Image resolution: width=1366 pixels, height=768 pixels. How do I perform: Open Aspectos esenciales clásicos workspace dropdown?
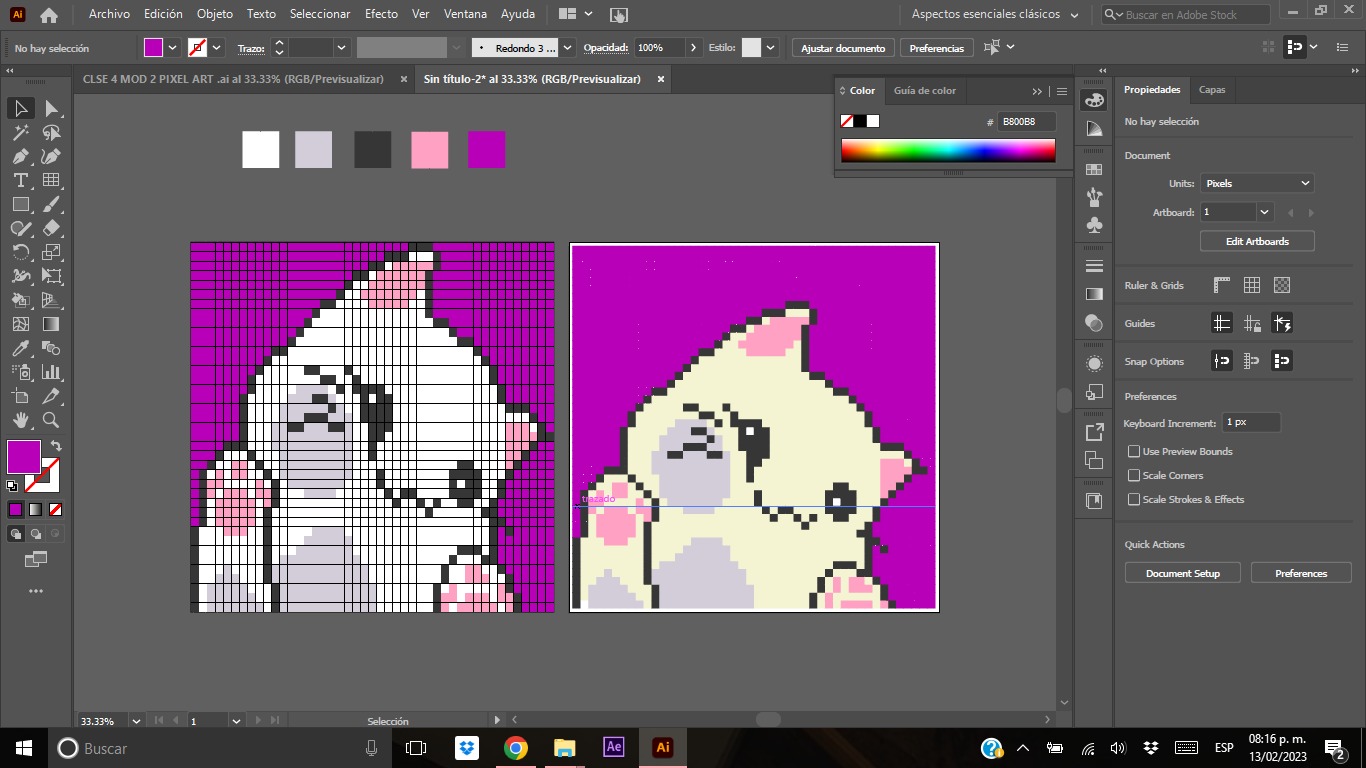click(x=996, y=15)
